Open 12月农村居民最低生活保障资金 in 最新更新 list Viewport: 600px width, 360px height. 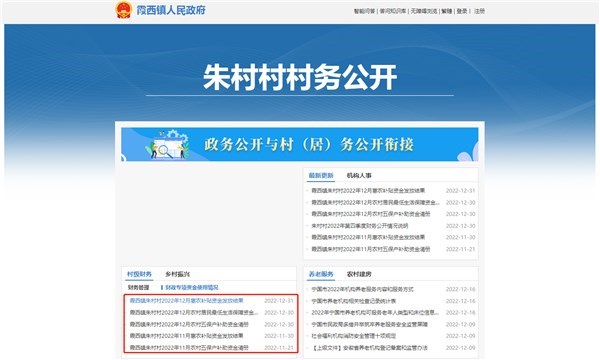375,202
